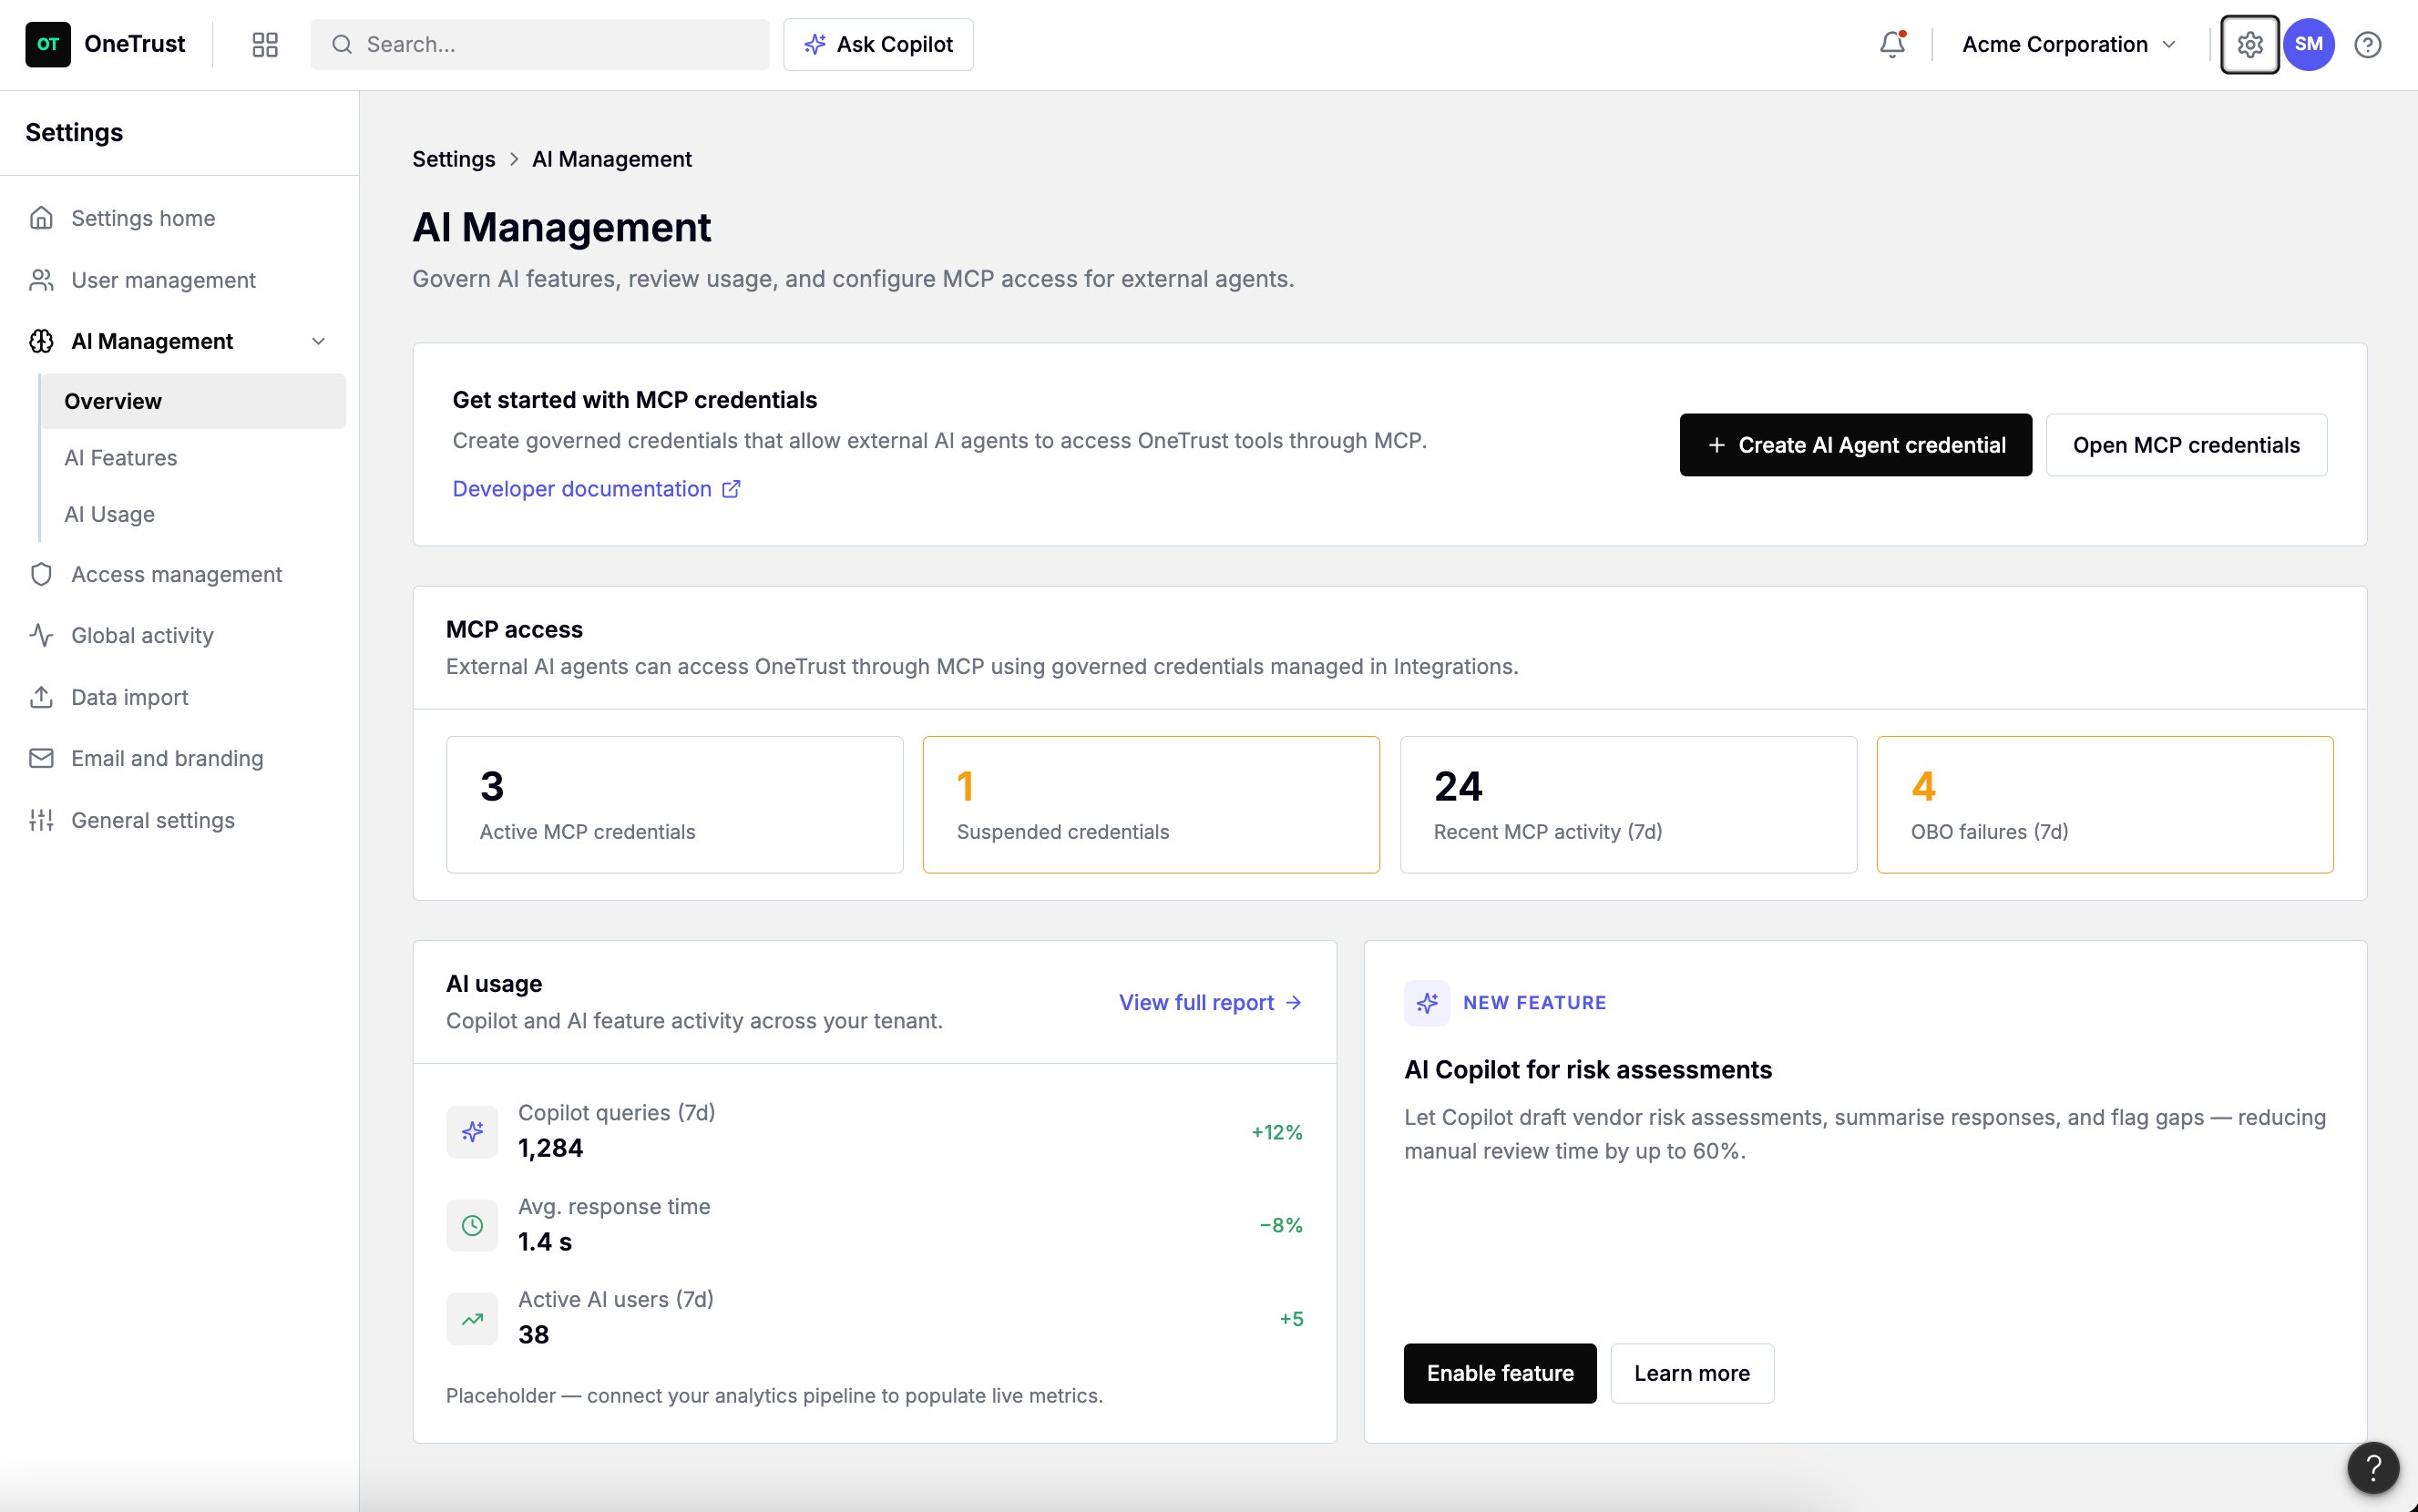Click the OBO failures (7d) card
The image size is (2418, 1512).
click(x=2105, y=805)
